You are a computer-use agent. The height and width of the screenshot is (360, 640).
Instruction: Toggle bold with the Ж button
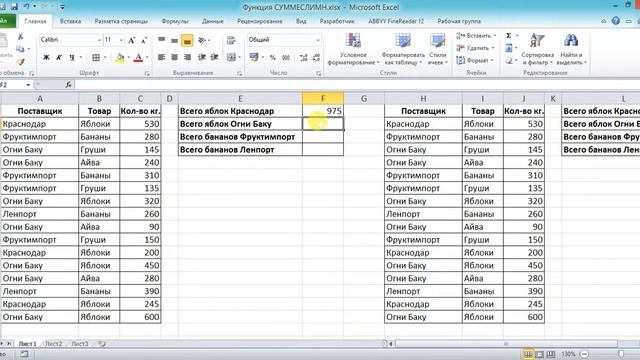pos(46,58)
